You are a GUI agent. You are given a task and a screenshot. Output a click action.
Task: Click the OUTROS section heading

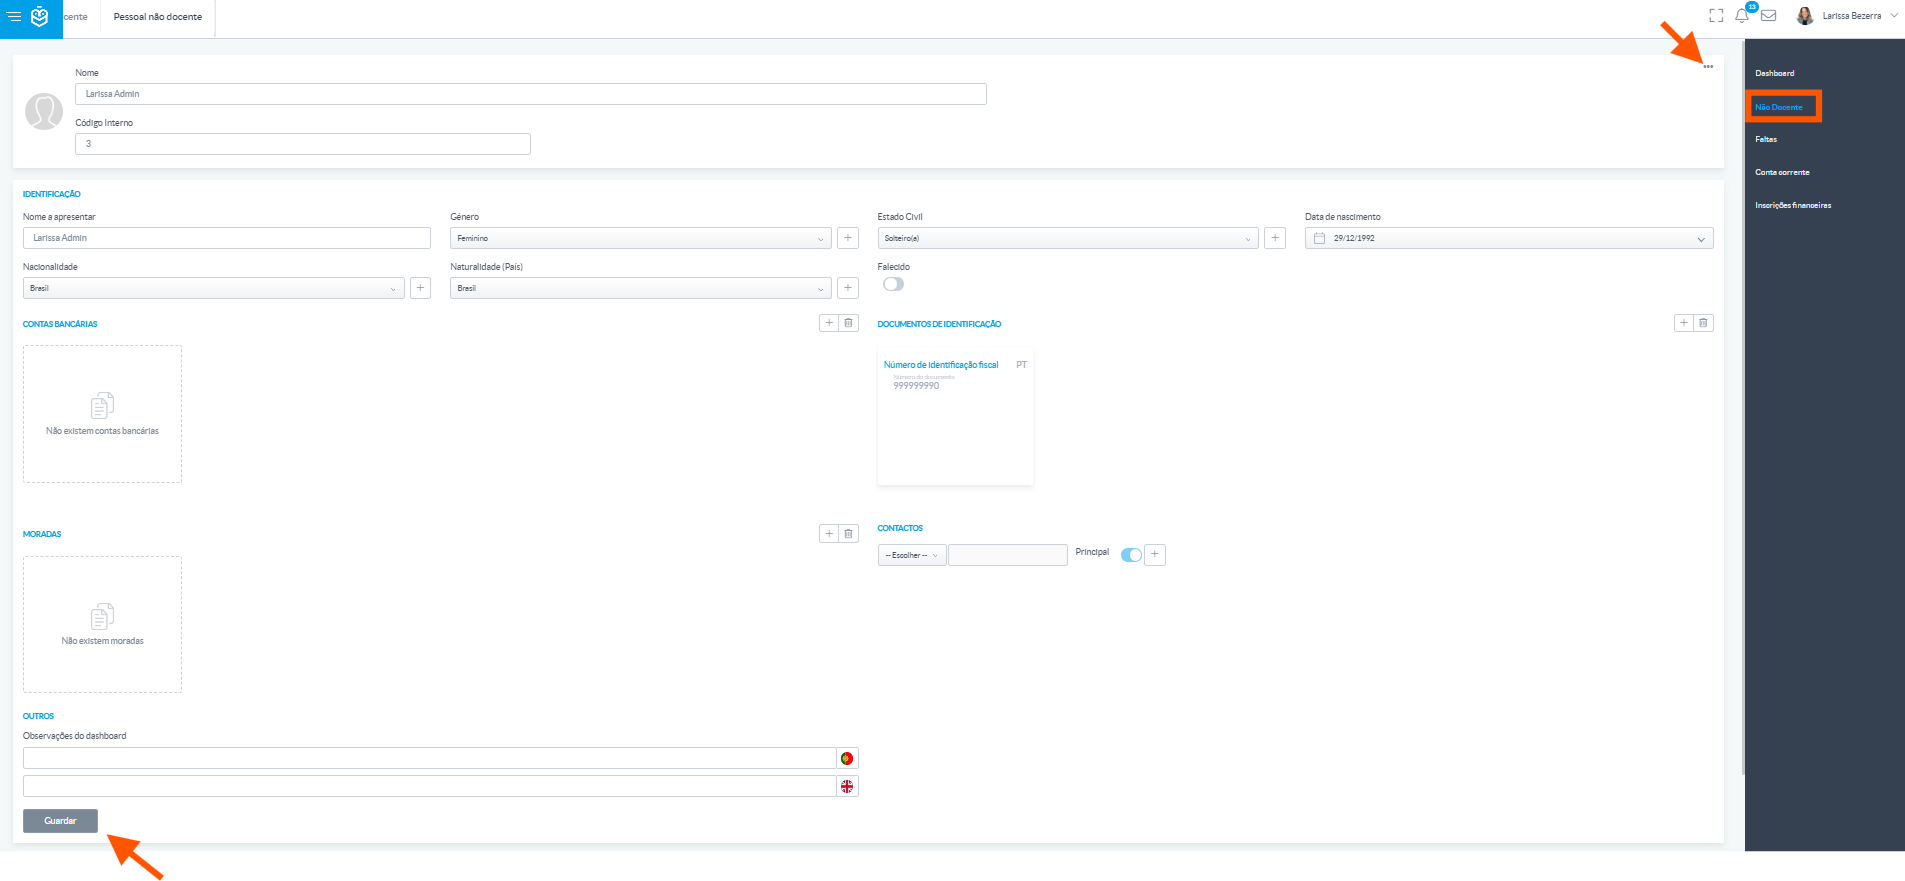click(38, 716)
